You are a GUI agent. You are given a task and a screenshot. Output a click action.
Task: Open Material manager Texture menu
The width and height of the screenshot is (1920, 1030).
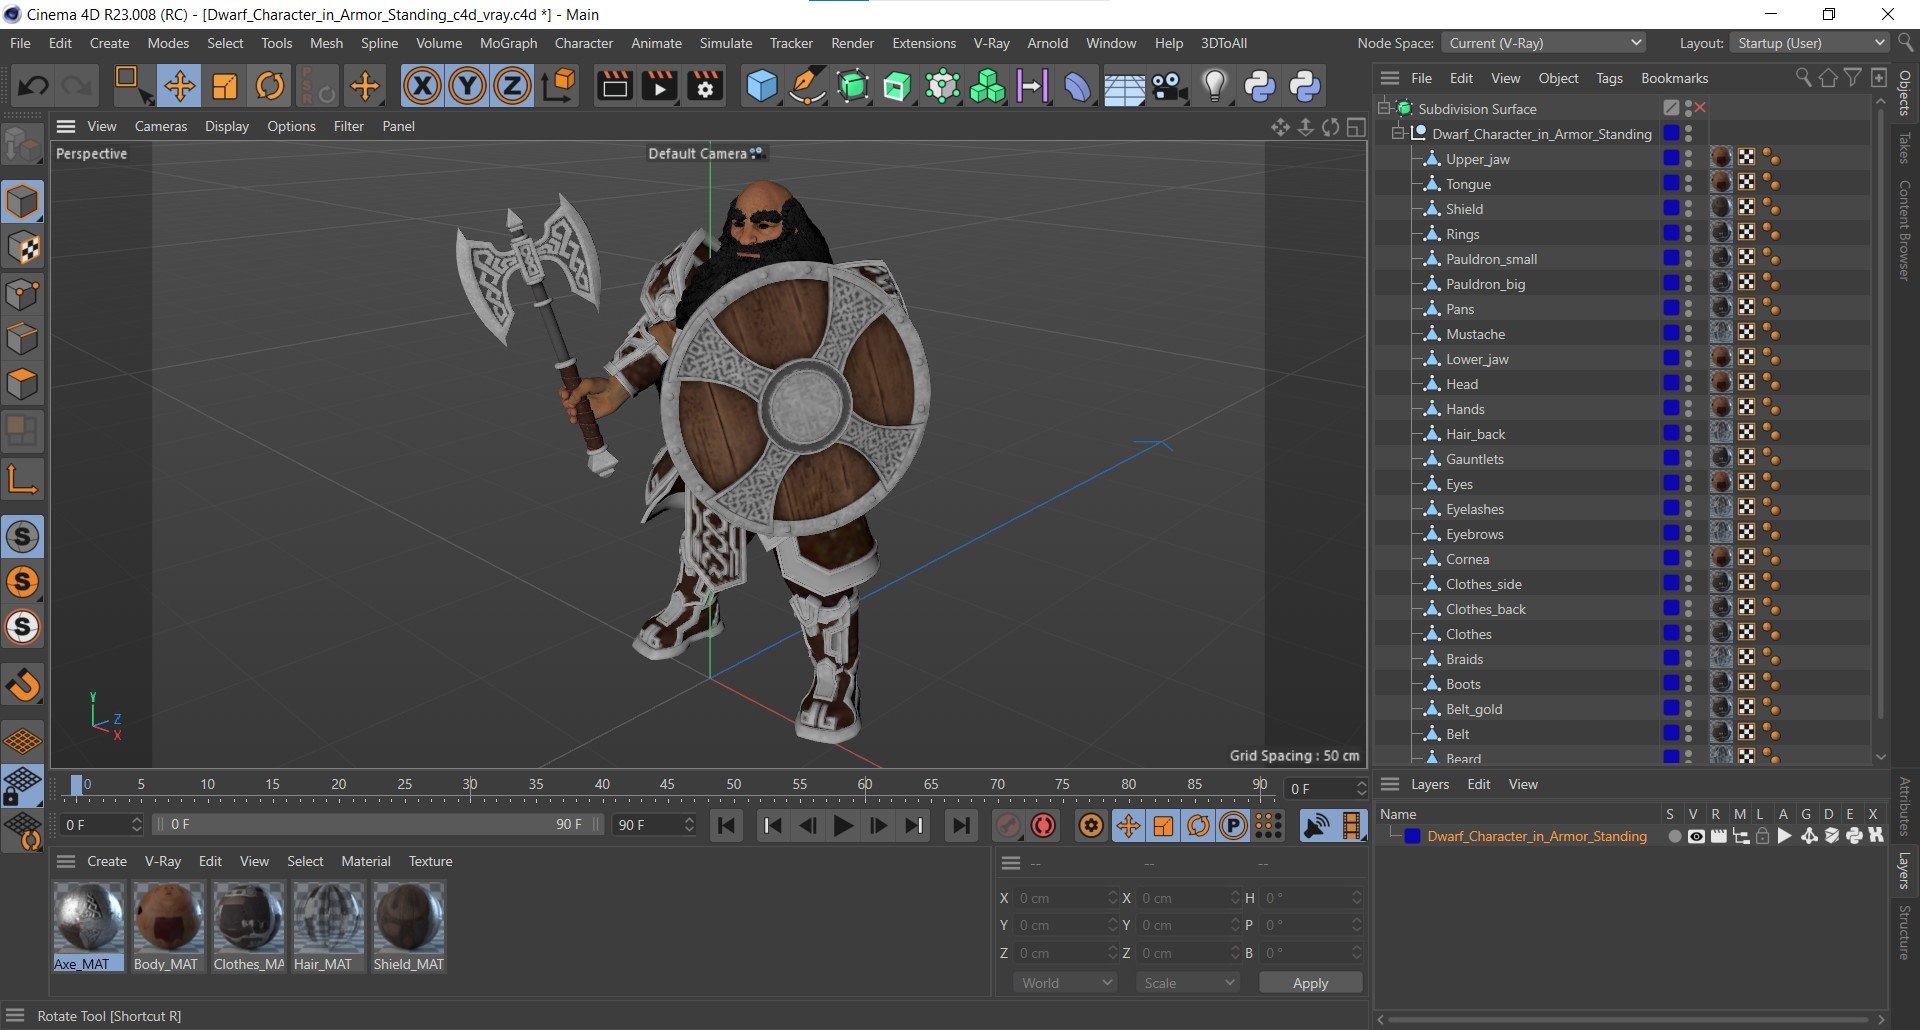[x=430, y=861]
